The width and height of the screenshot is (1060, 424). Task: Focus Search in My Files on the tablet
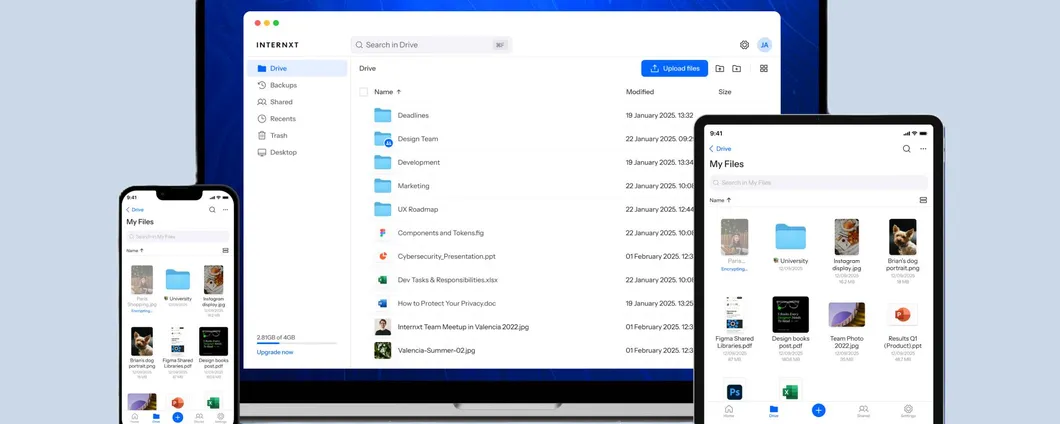(818, 183)
